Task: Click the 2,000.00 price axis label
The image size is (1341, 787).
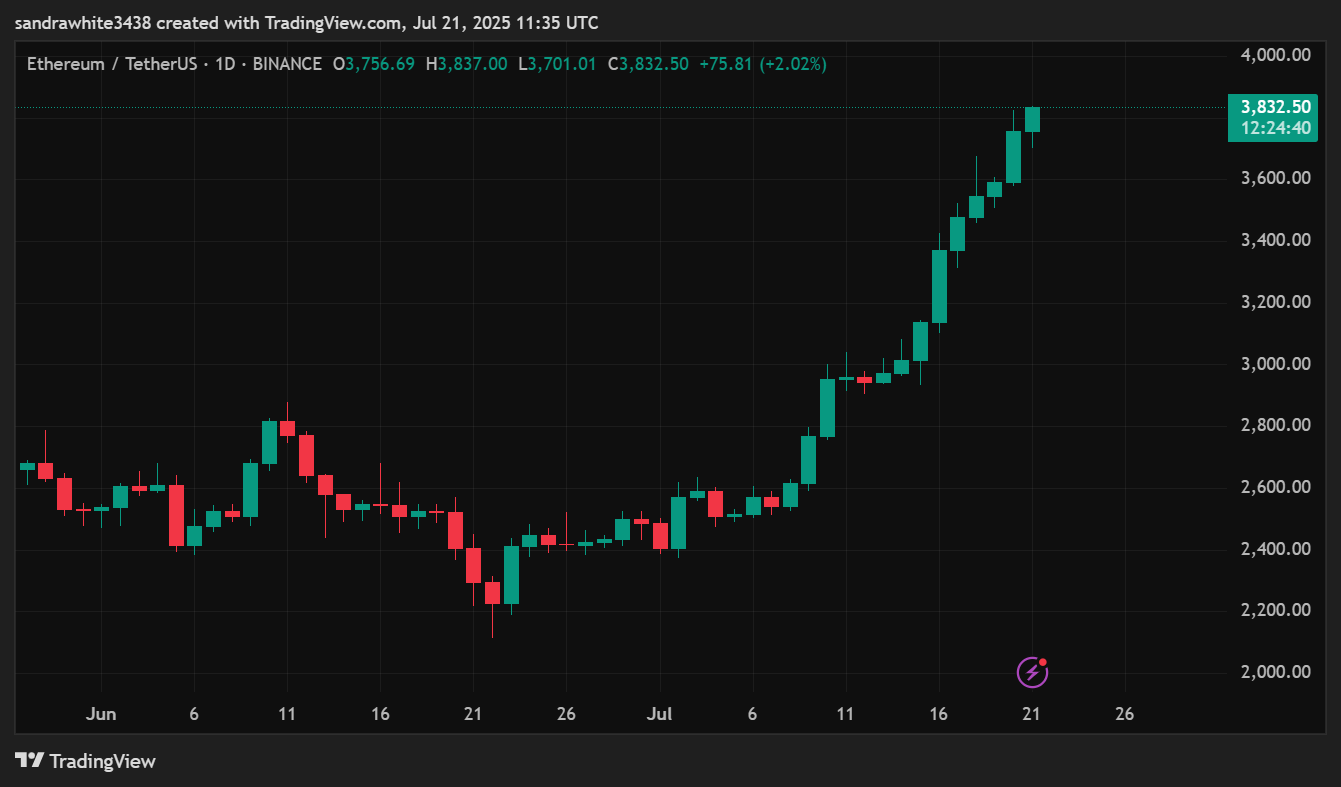Action: point(1275,672)
